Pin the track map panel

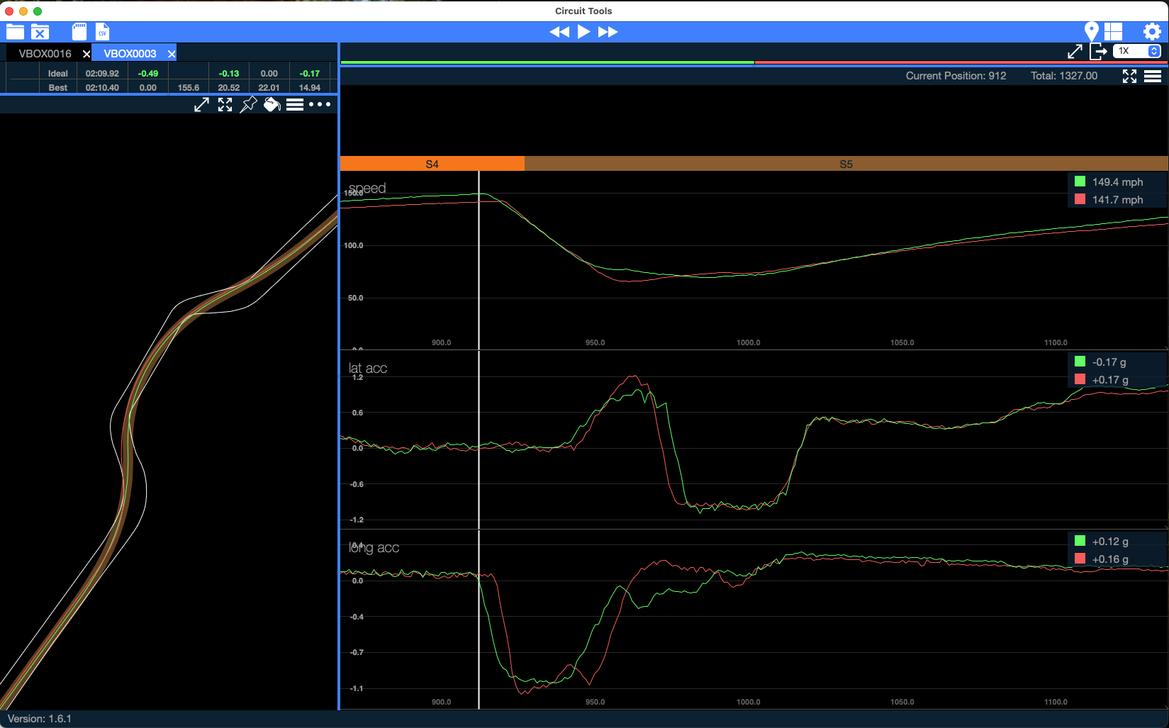point(248,104)
